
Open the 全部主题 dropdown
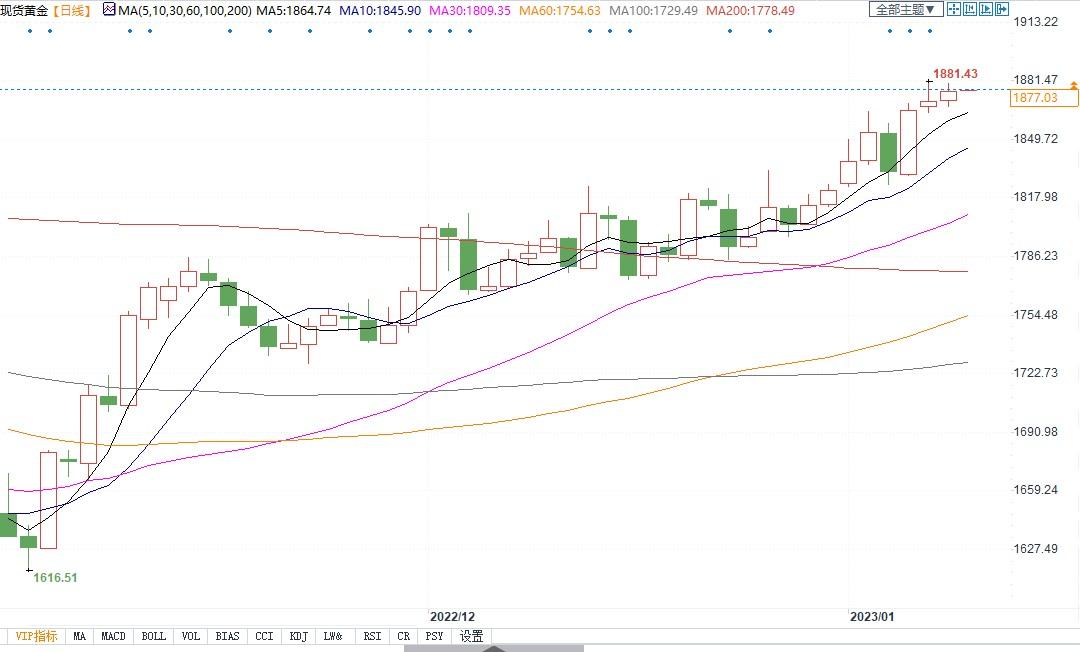(x=906, y=9)
